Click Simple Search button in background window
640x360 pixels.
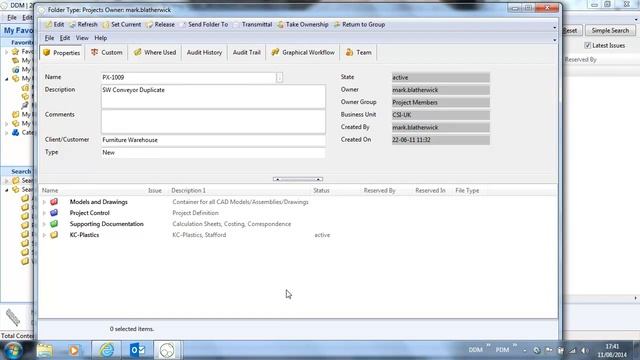click(610, 31)
